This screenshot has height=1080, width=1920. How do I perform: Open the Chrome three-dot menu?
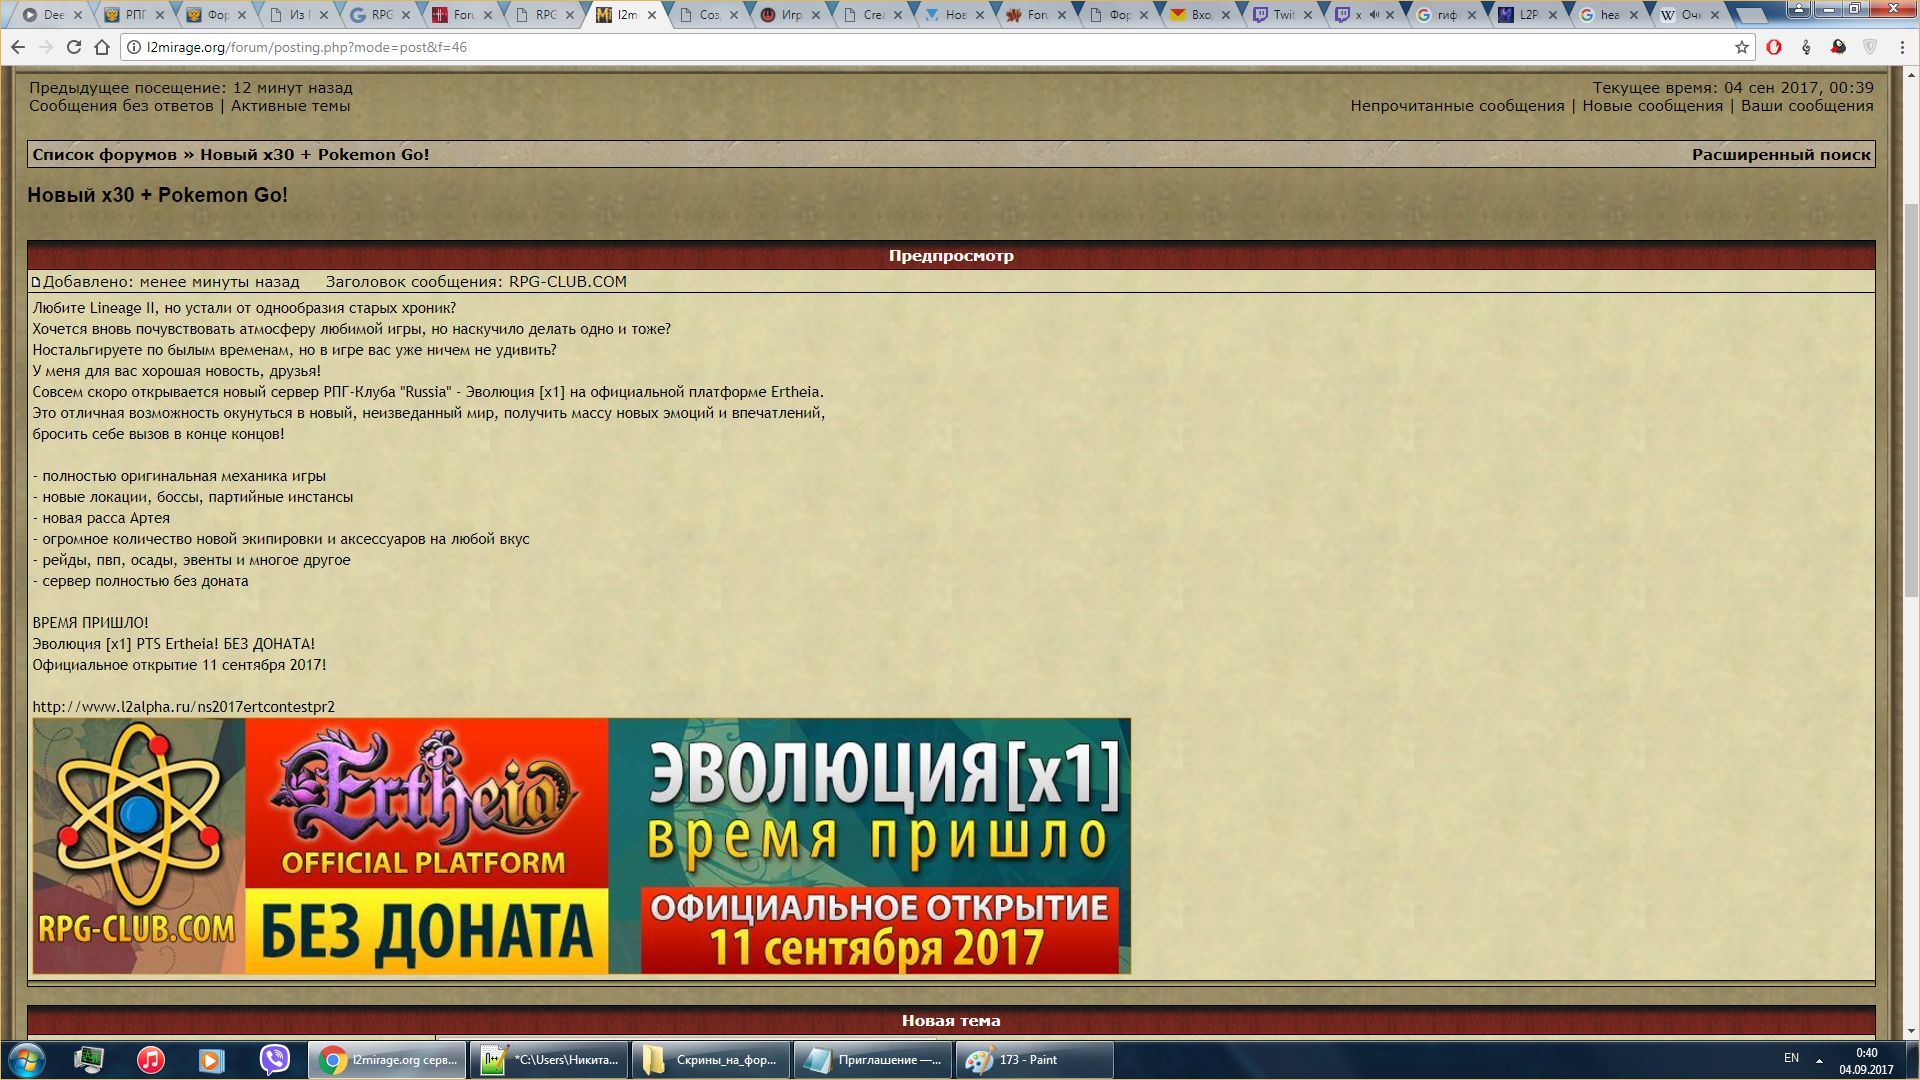[x=1901, y=47]
